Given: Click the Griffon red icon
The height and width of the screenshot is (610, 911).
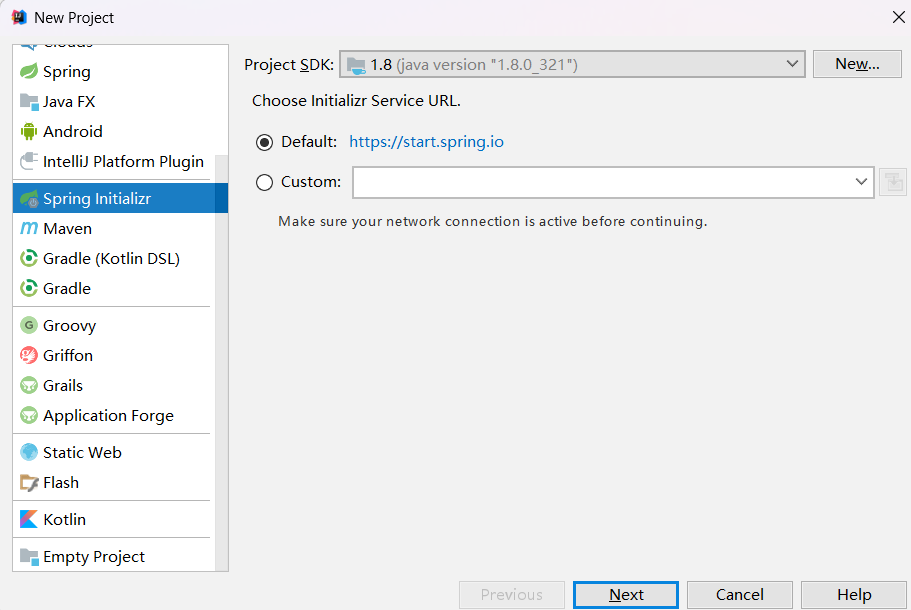Looking at the screenshot, I should [28, 355].
